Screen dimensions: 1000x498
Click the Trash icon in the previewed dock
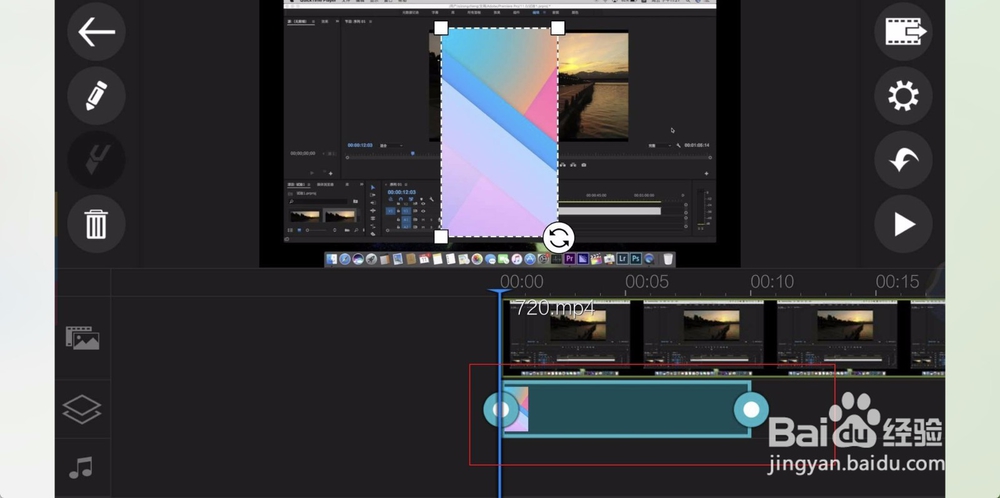[668, 259]
